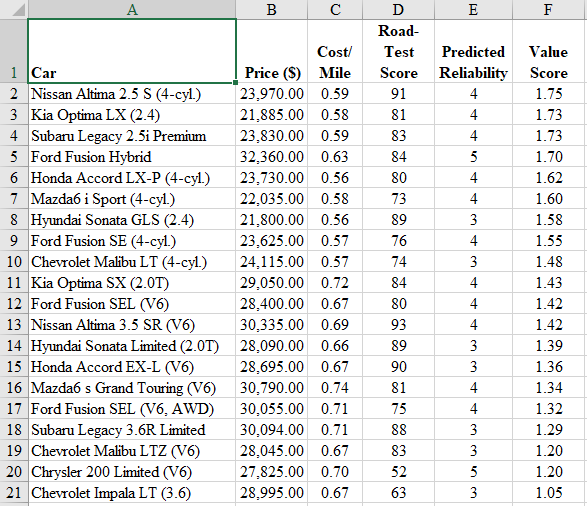Image resolution: width=587 pixels, height=506 pixels.
Task: Click Cost/Mile value 0.70
Action: click(x=335, y=472)
